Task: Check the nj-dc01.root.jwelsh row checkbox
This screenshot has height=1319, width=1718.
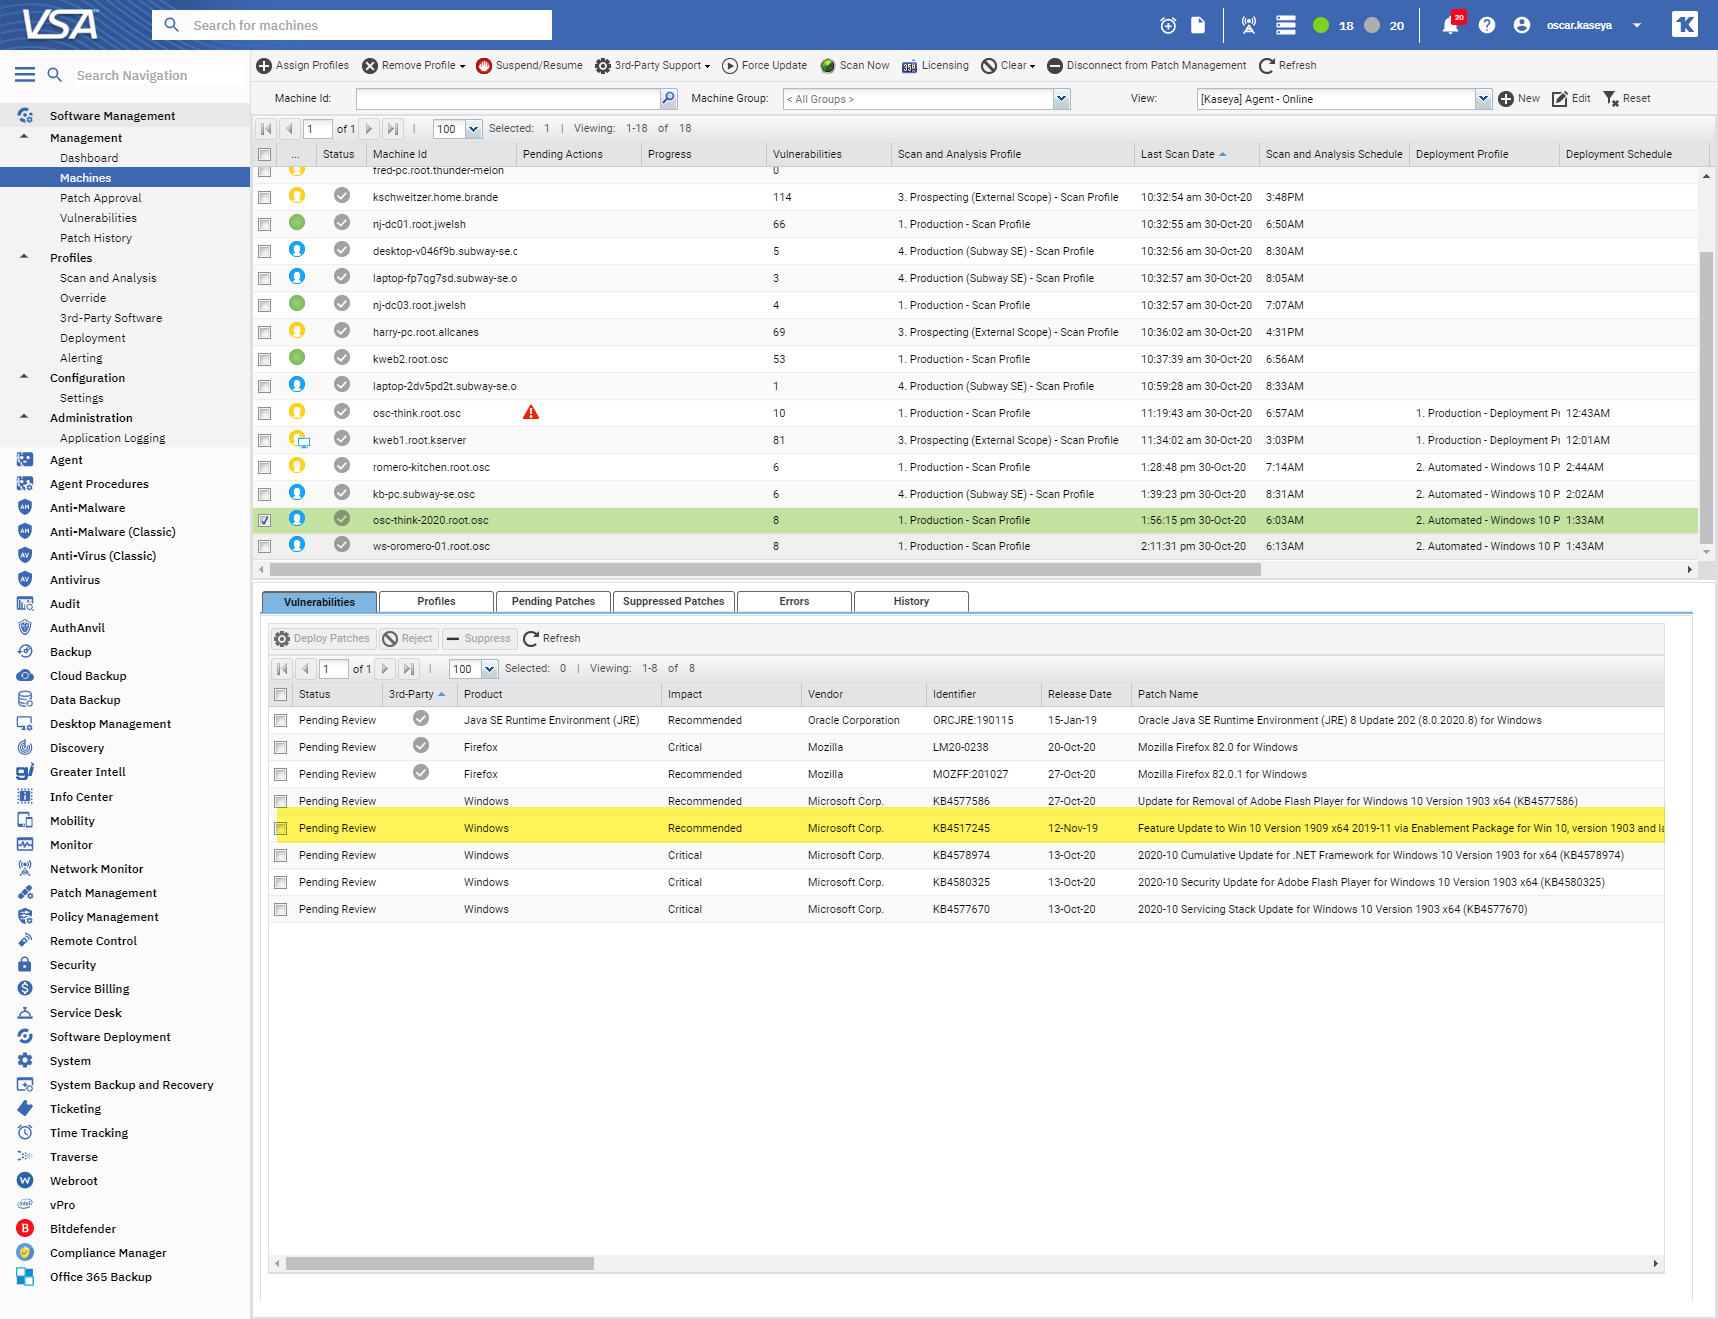Action: pos(265,224)
